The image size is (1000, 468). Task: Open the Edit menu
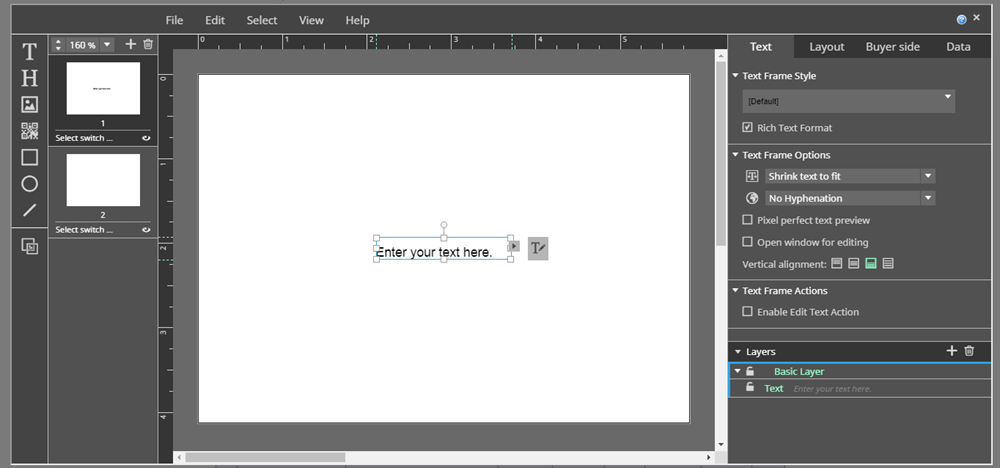click(x=215, y=20)
